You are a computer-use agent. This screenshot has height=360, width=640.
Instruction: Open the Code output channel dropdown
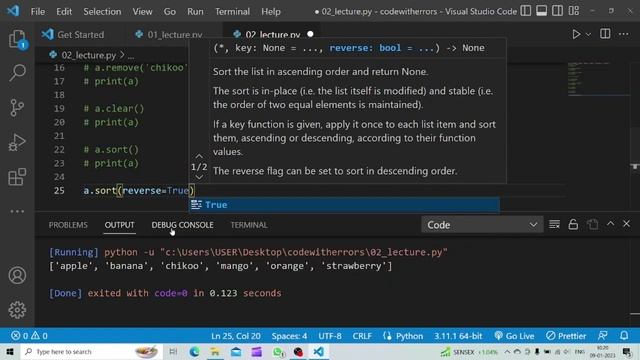[x=482, y=224]
